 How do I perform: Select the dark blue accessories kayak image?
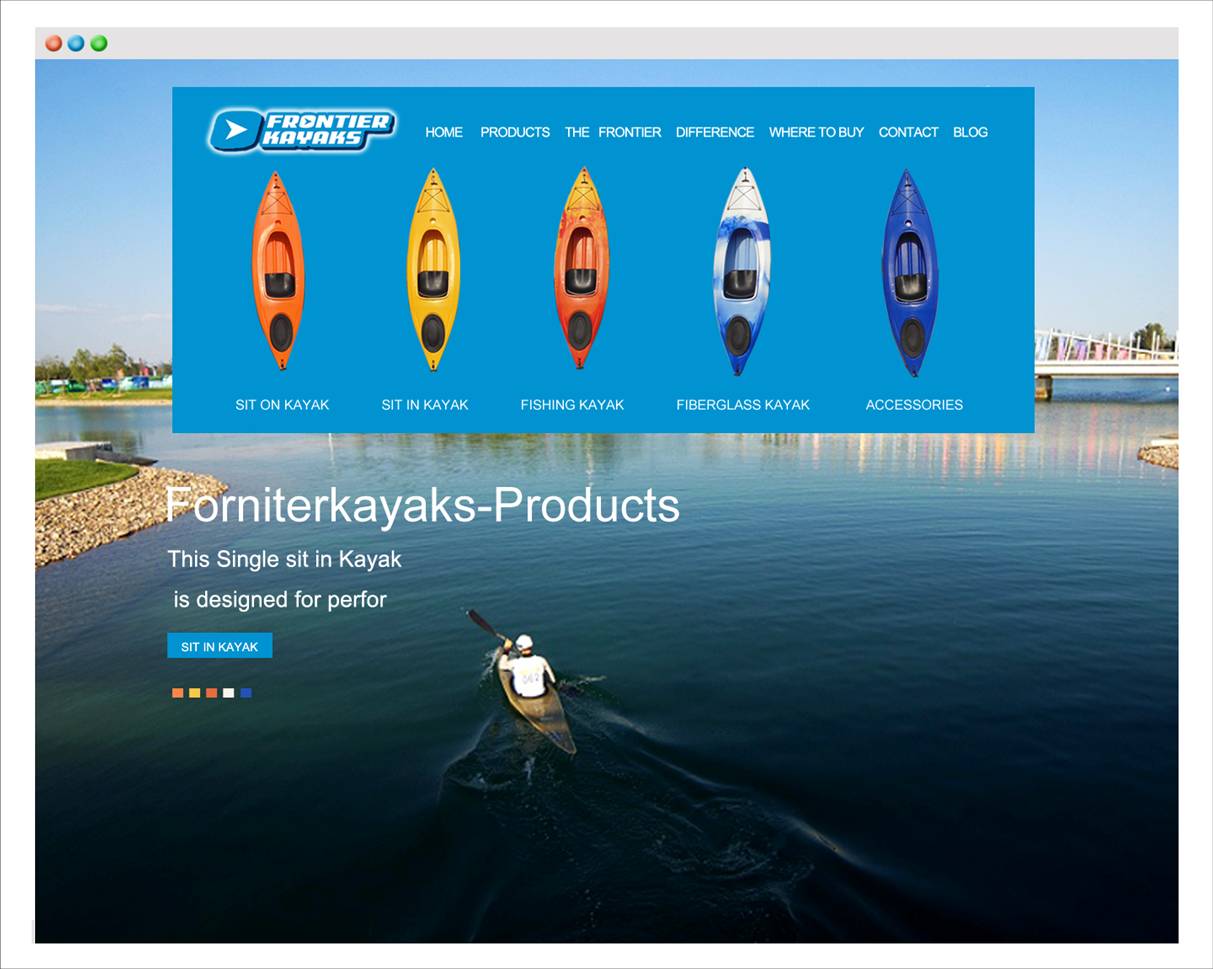[x=910, y=272]
